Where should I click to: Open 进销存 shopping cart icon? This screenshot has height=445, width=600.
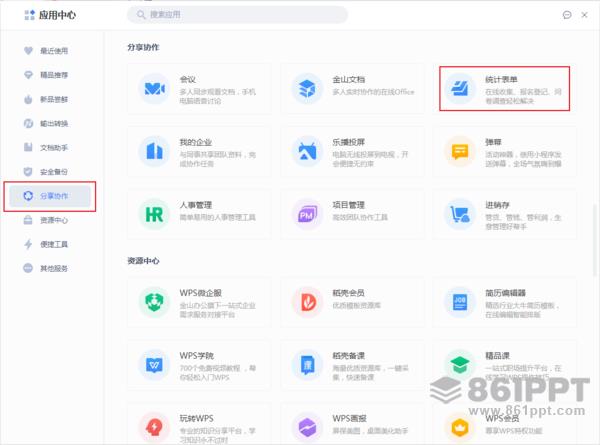point(460,214)
